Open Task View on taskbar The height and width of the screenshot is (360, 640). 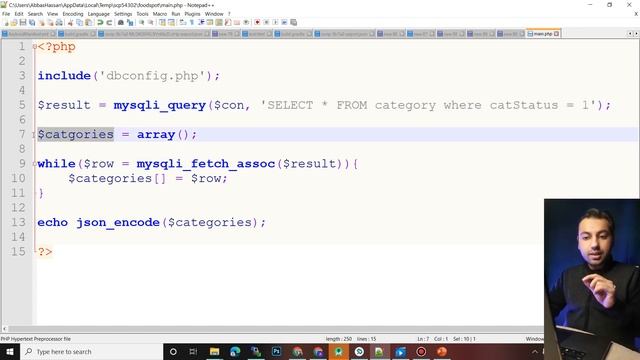(x=193, y=351)
